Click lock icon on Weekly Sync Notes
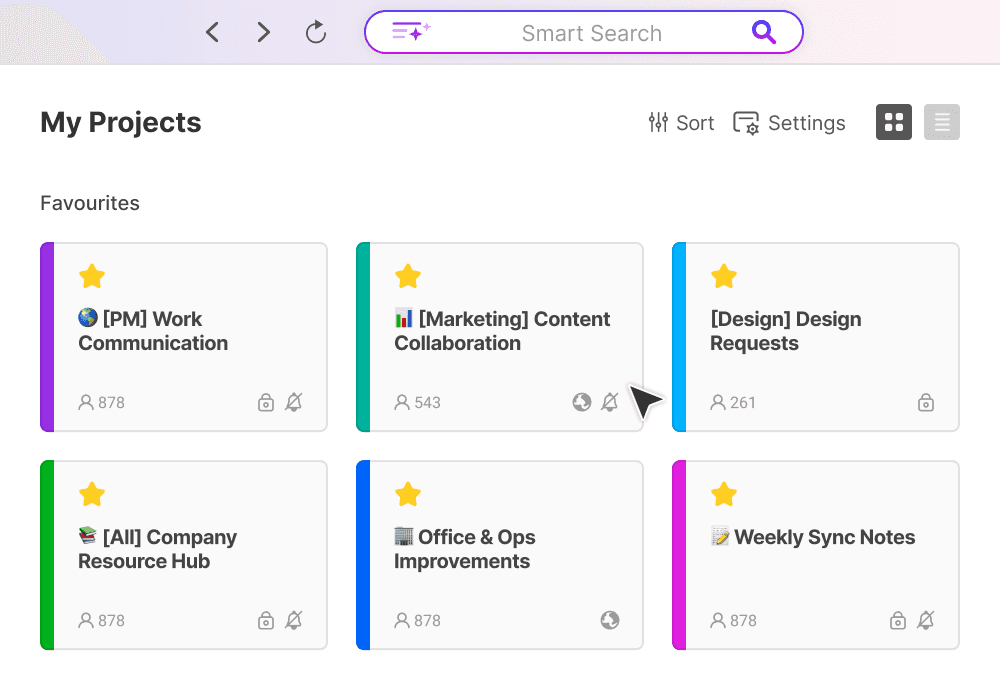 tap(898, 620)
